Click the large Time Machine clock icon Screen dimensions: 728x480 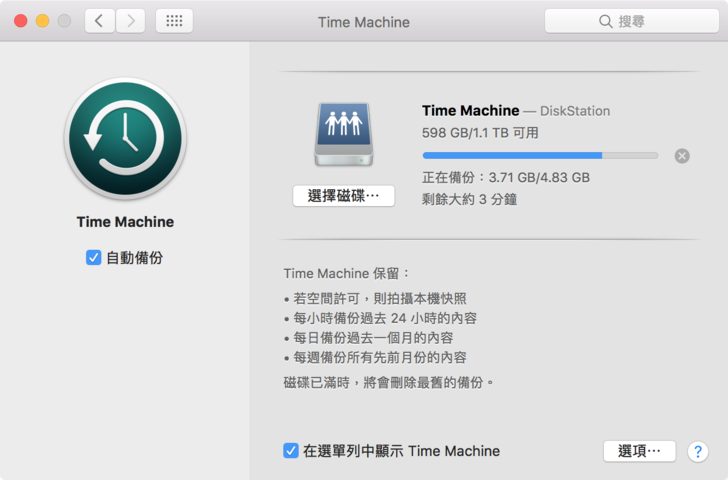[125, 137]
